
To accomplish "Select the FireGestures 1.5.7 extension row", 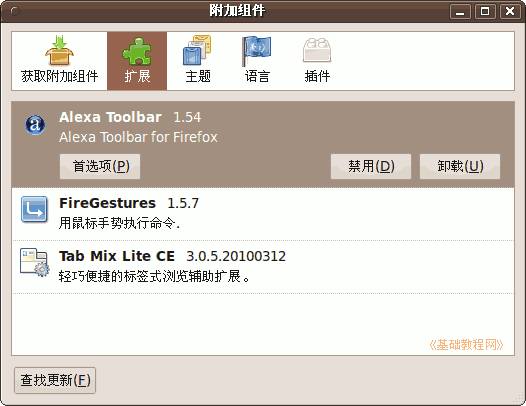I will pyautogui.click(x=263, y=214).
